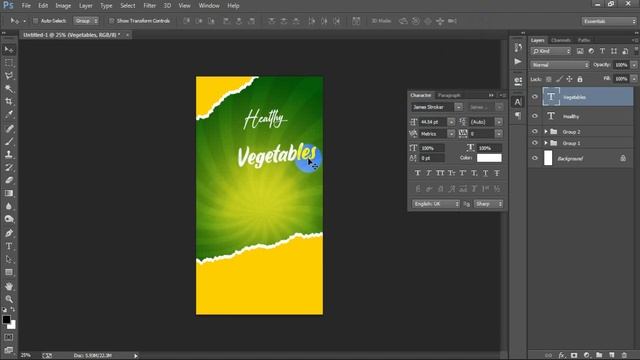
Task: Add a layer style with fx icon
Action: pyautogui.click(x=562, y=355)
